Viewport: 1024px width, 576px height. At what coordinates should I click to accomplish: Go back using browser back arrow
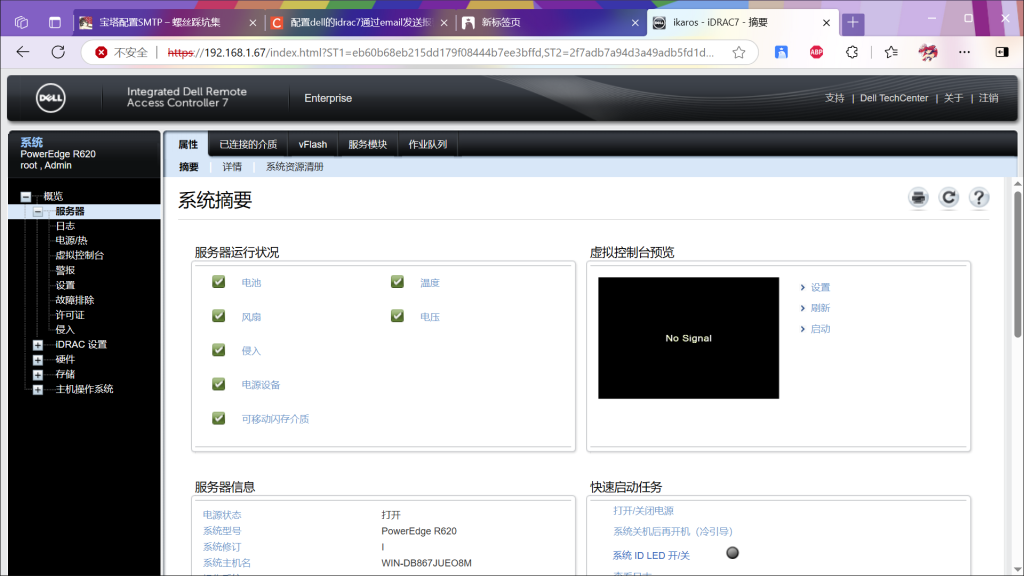23,52
